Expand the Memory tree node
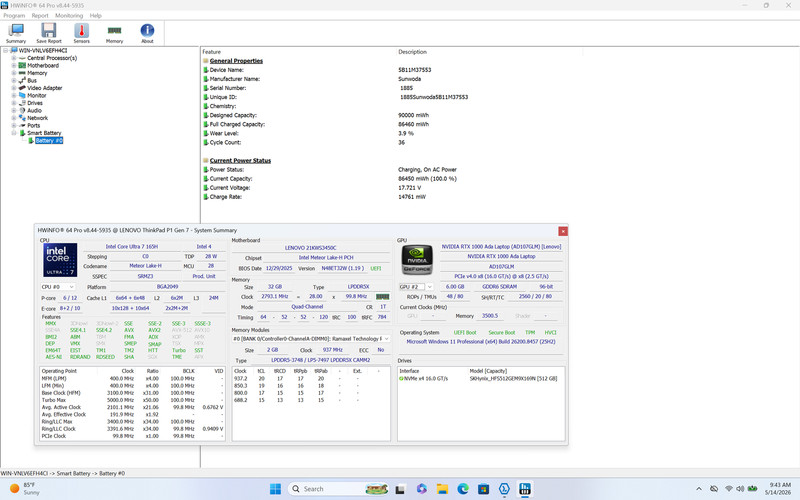This screenshot has width=800, height=500. tap(14, 73)
